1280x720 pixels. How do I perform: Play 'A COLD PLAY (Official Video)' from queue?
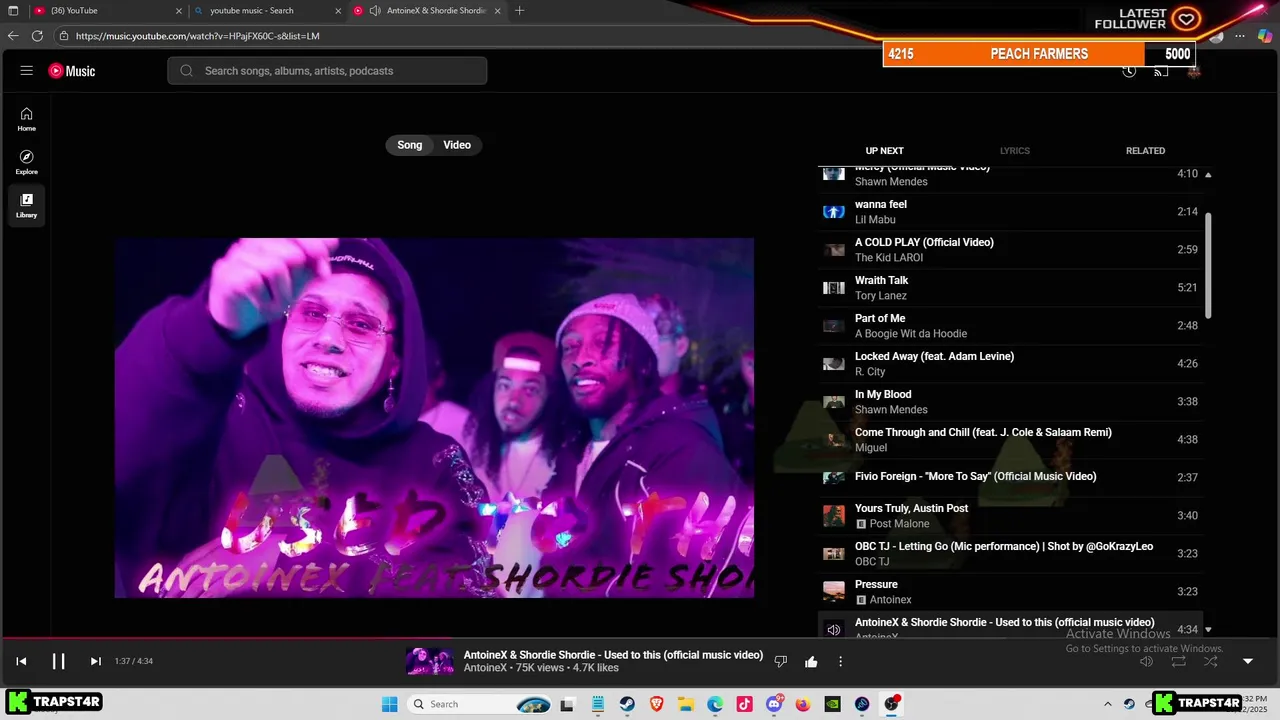pos(1011,250)
